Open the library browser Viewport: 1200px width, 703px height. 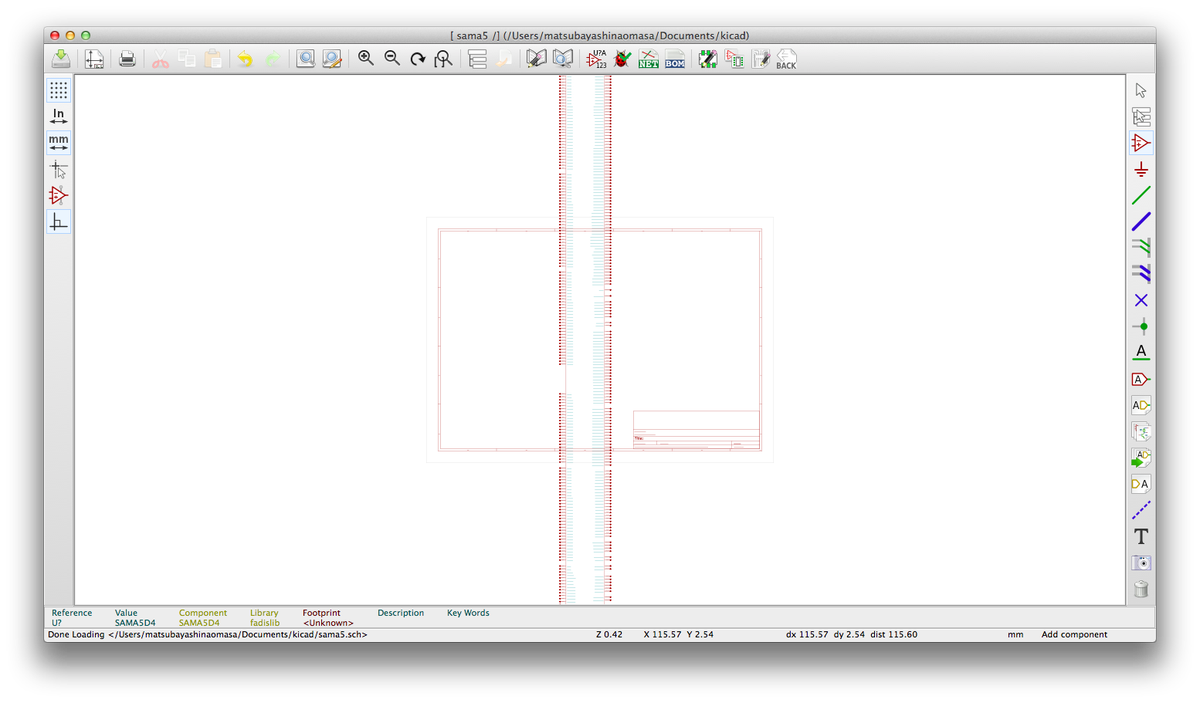564,59
